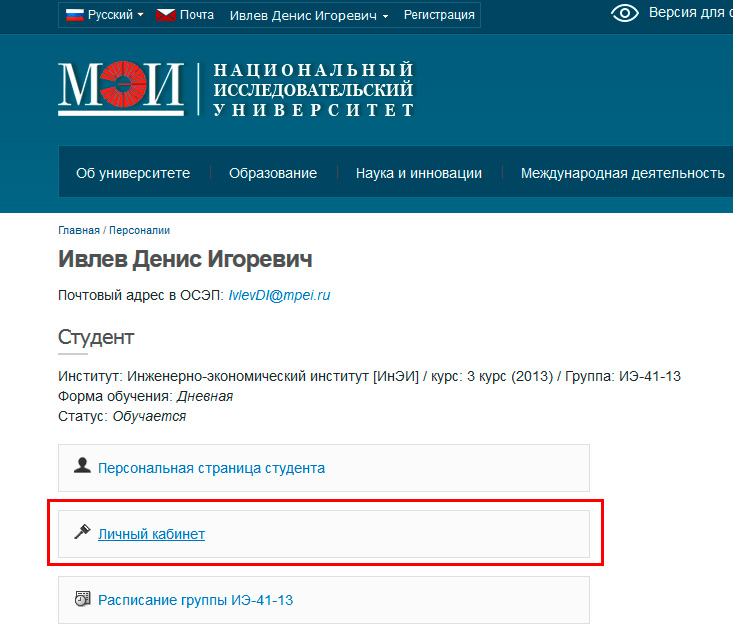Click the eye accessibility version icon
This screenshot has height=644, width=733.
pos(625,13)
